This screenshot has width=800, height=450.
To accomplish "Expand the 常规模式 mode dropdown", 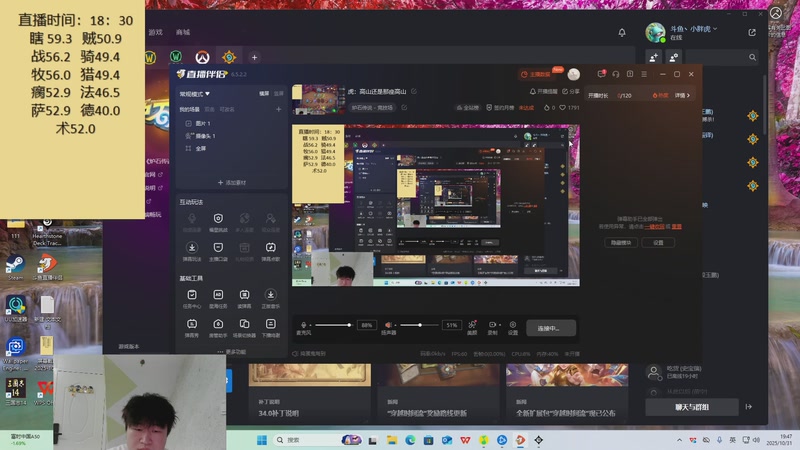I will [x=194, y=94].
